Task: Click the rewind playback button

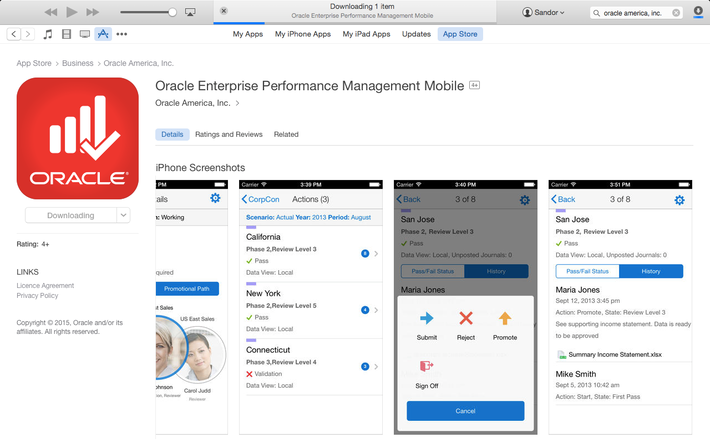Action: [51, 12]
